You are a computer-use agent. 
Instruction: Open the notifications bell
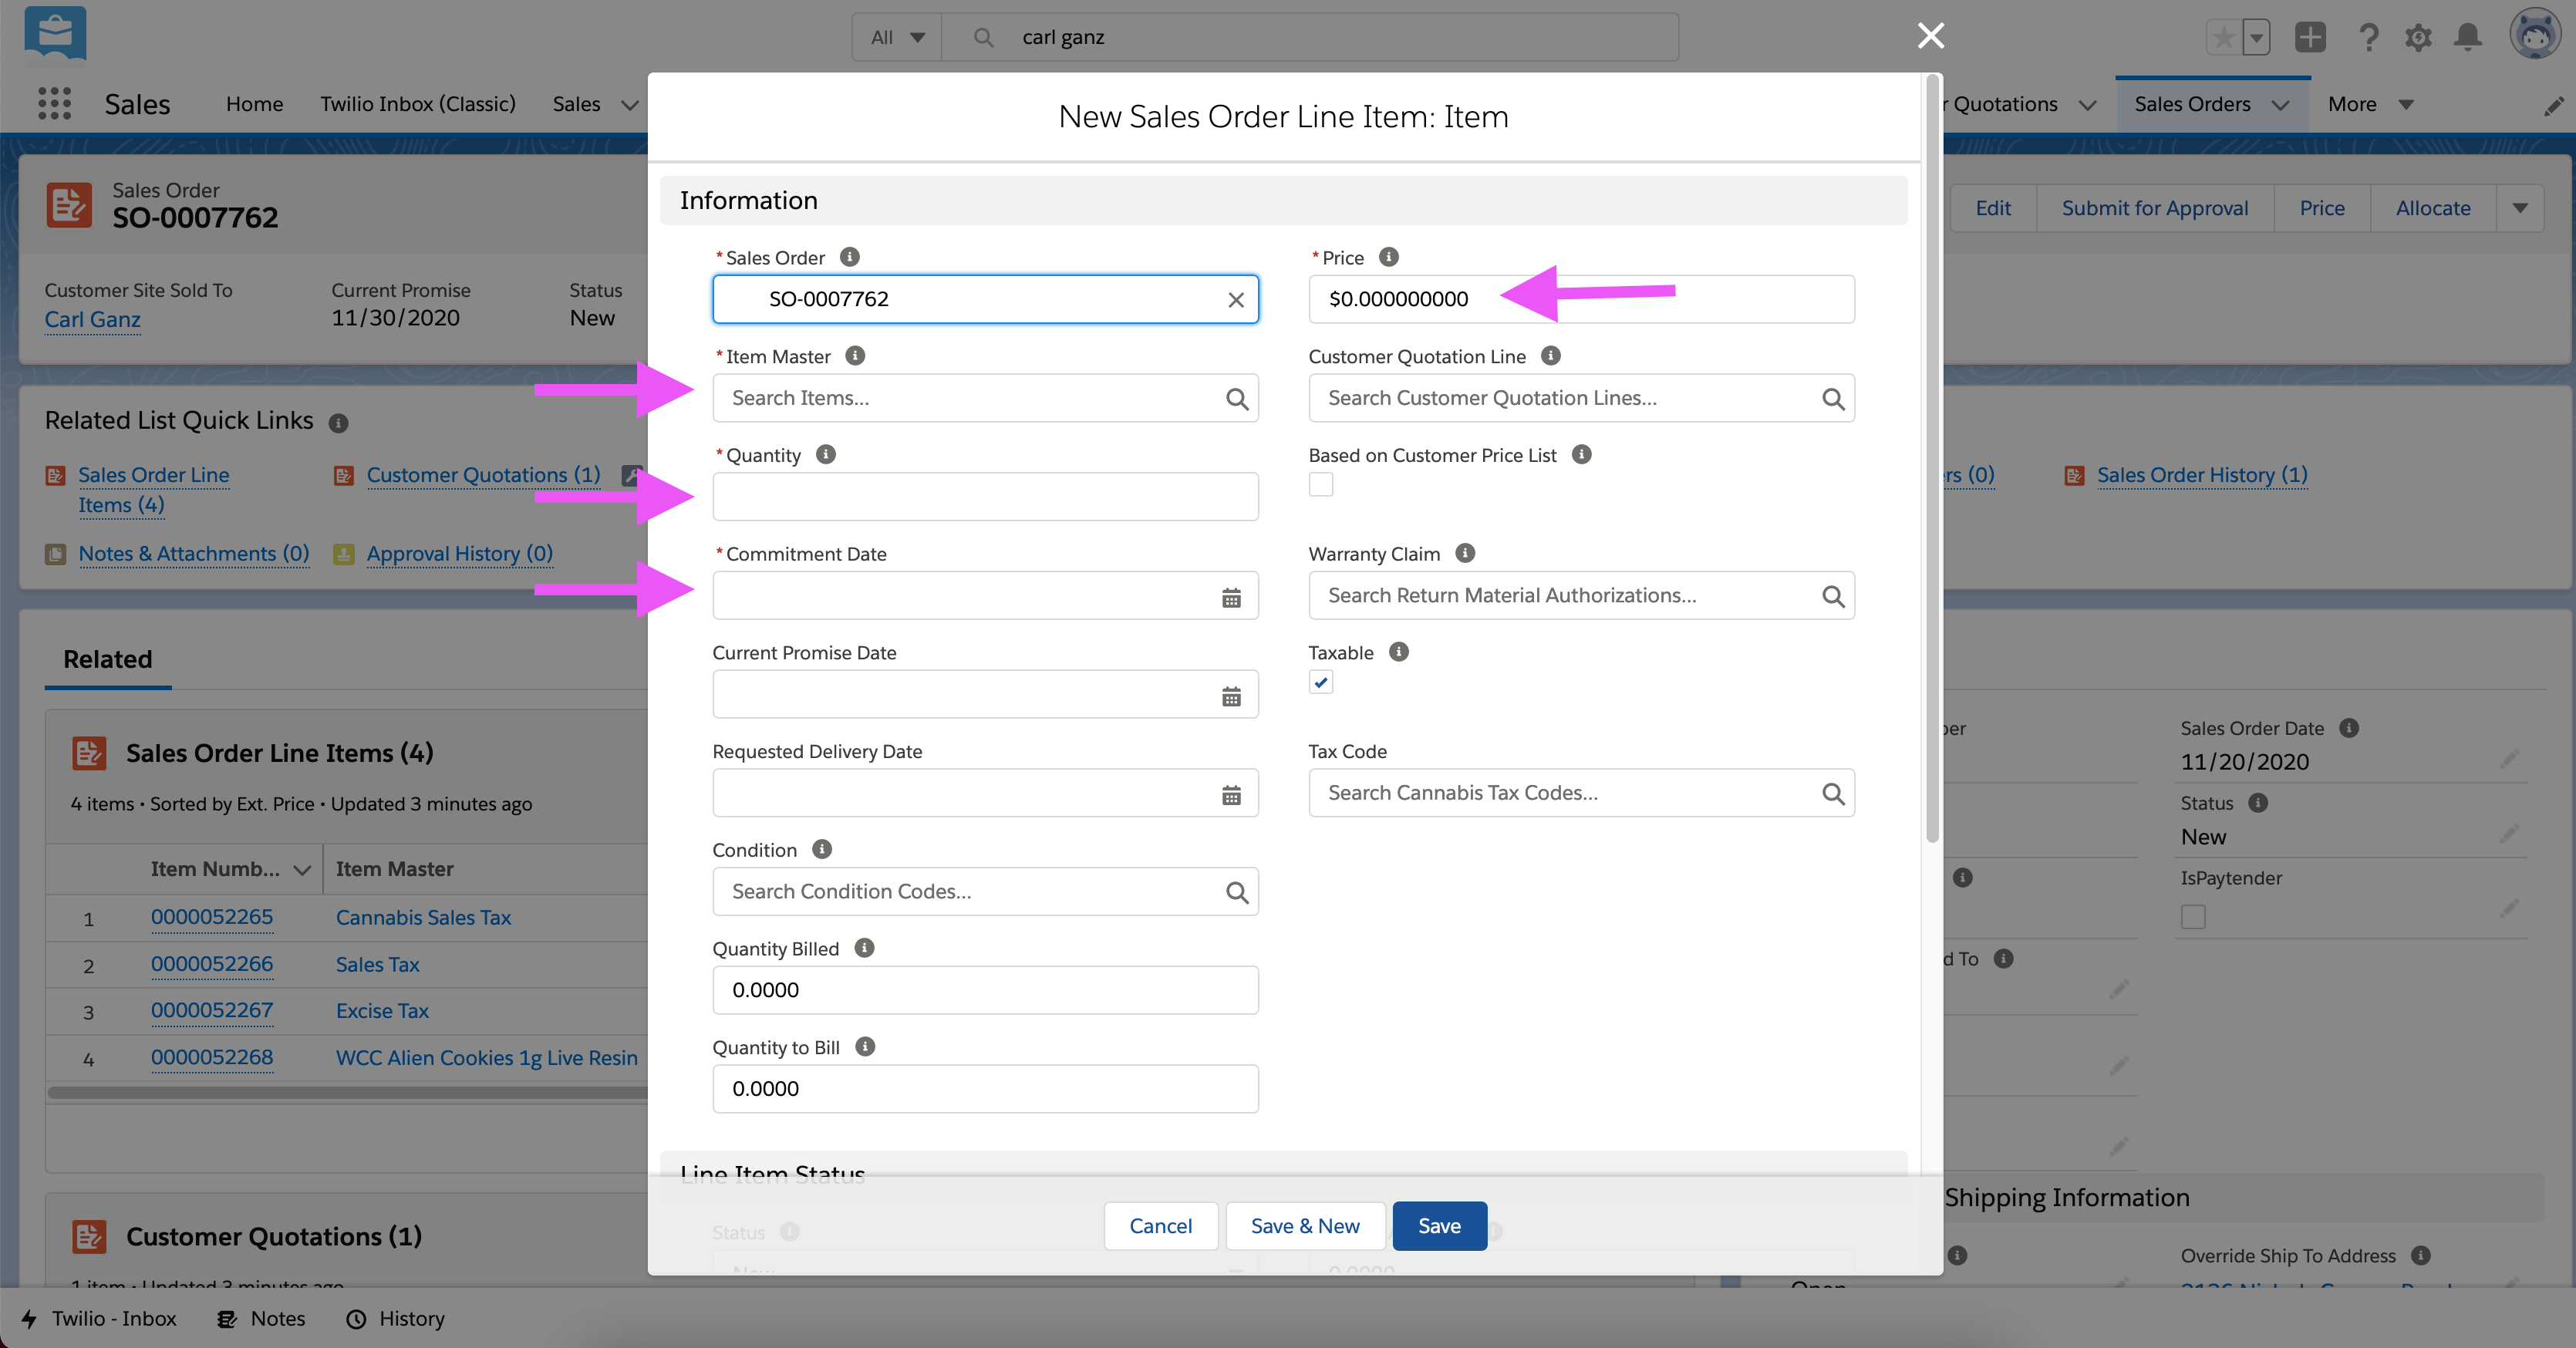2468,38
